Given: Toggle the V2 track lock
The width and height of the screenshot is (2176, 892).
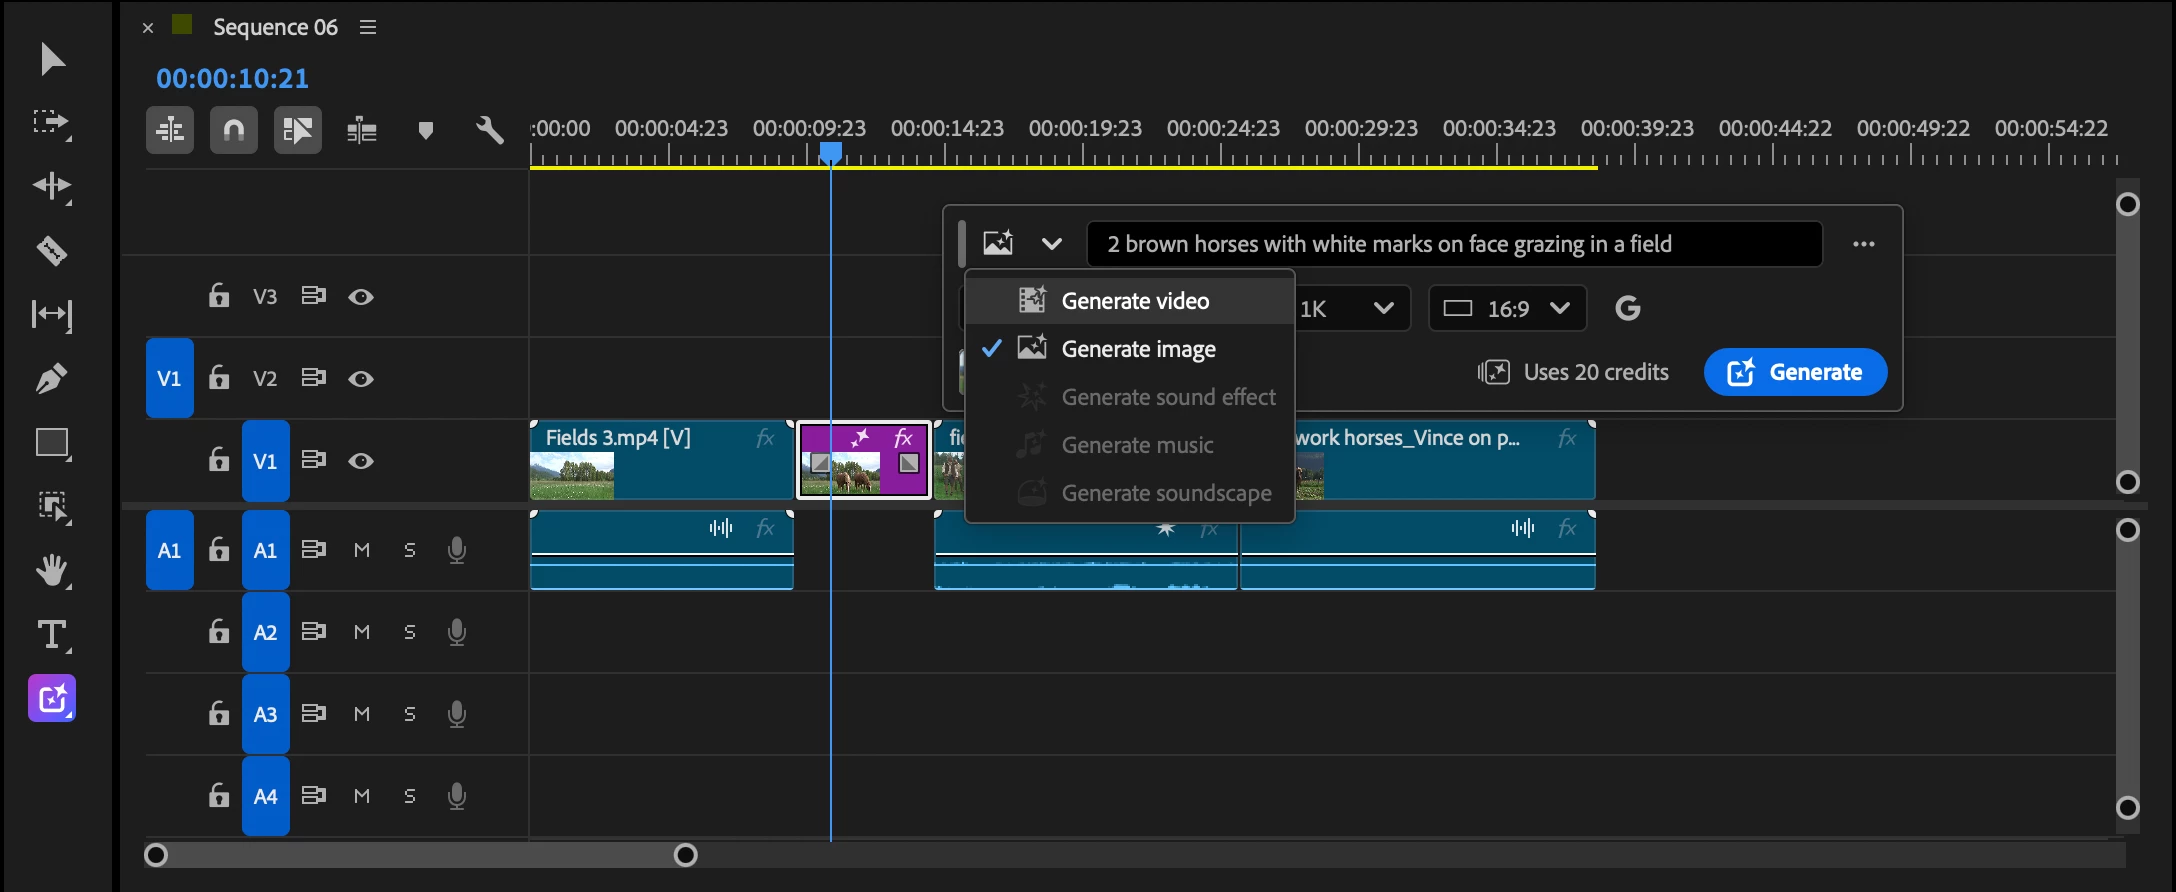Looking at the screenshot, I should click(x=219, y=377).
